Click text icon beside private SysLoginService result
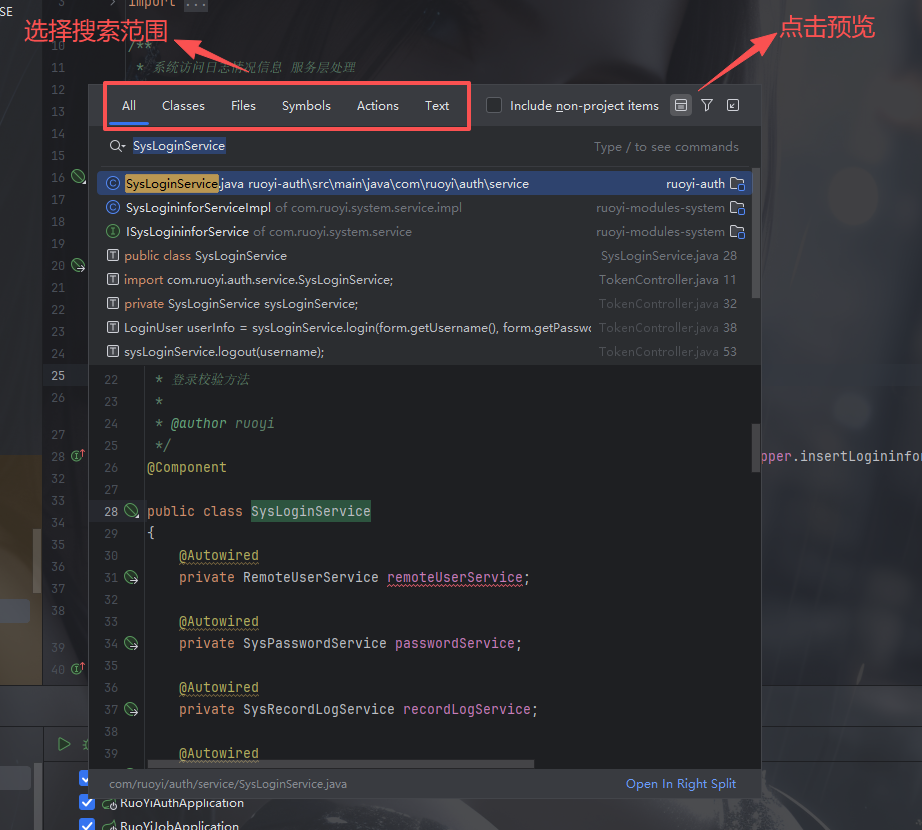The height and width of the screenshot is (830, 922). [113, 304]
